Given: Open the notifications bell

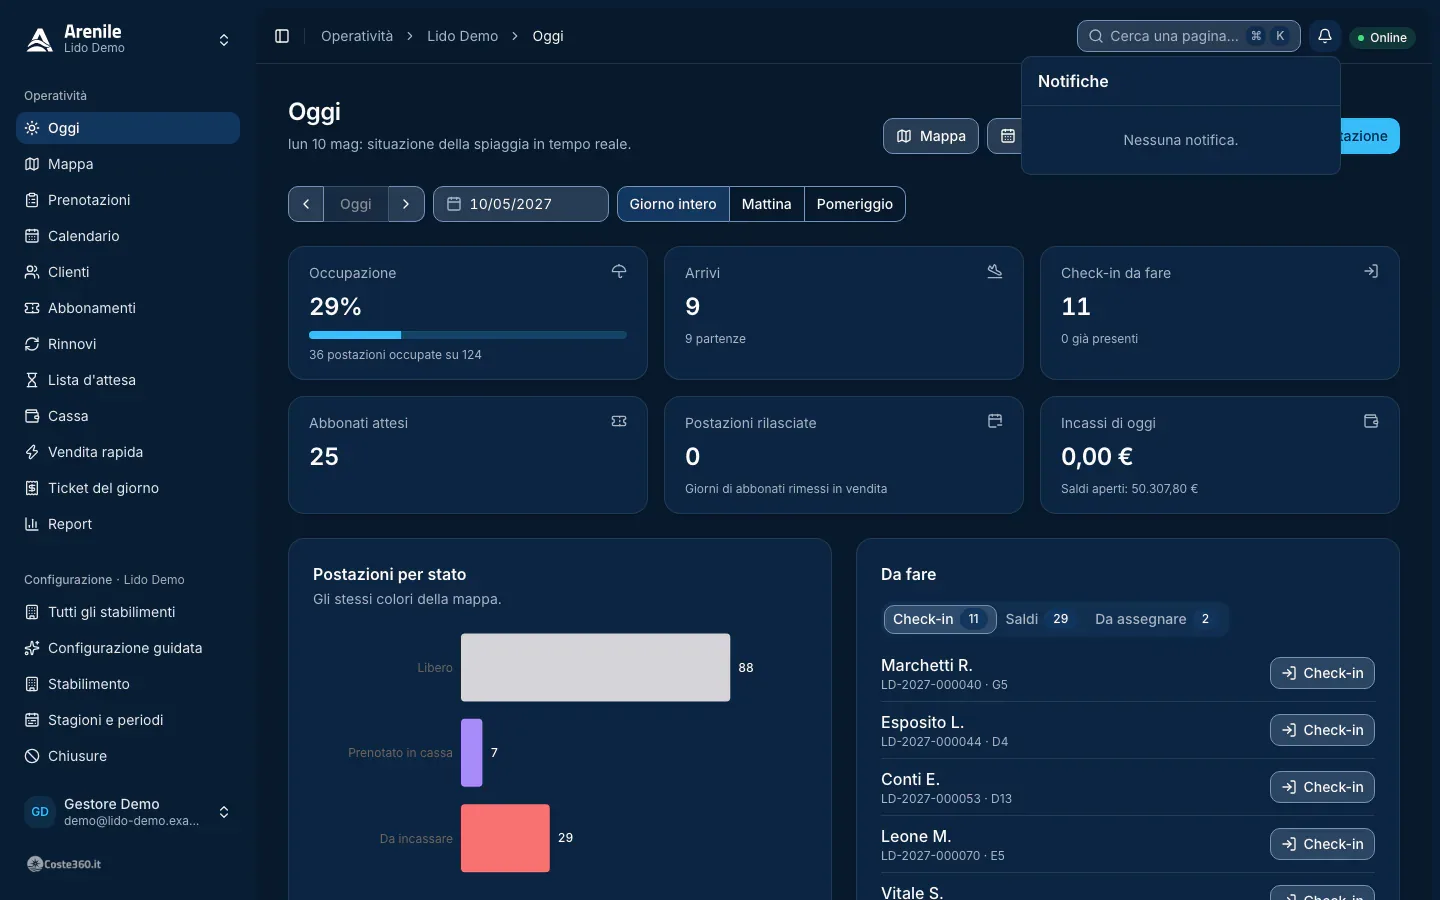Looking at the screenshot, I should click(x=1325, y=36).
